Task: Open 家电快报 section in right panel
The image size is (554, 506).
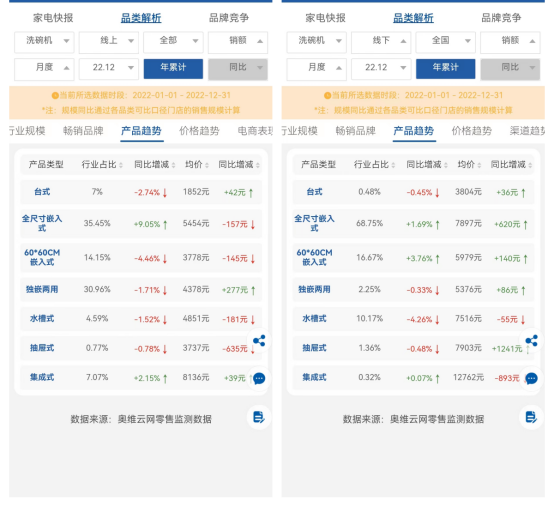Action: click(325, 18)
